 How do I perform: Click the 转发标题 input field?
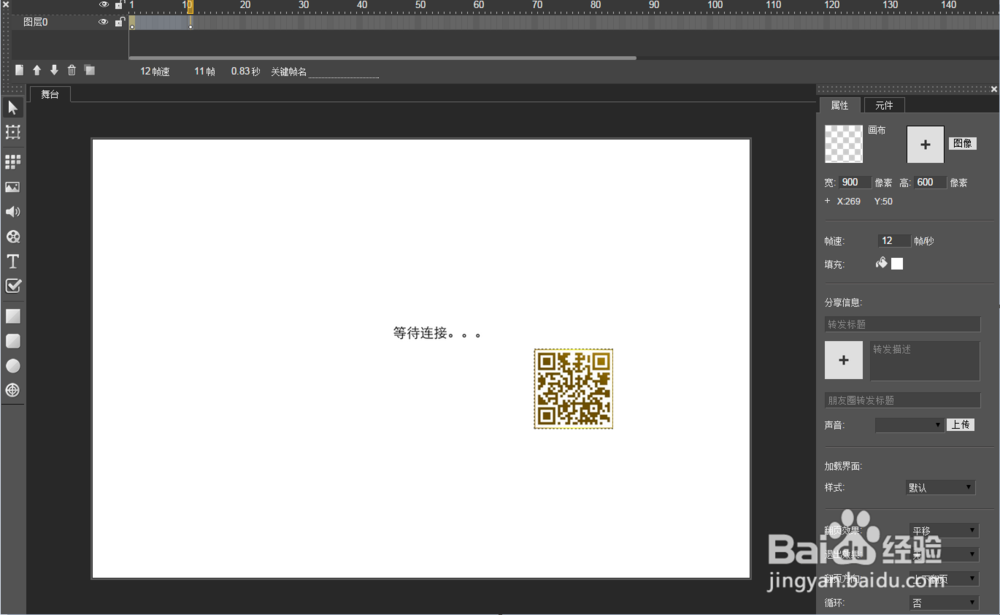pyautogui.click(x=901, y=323)
